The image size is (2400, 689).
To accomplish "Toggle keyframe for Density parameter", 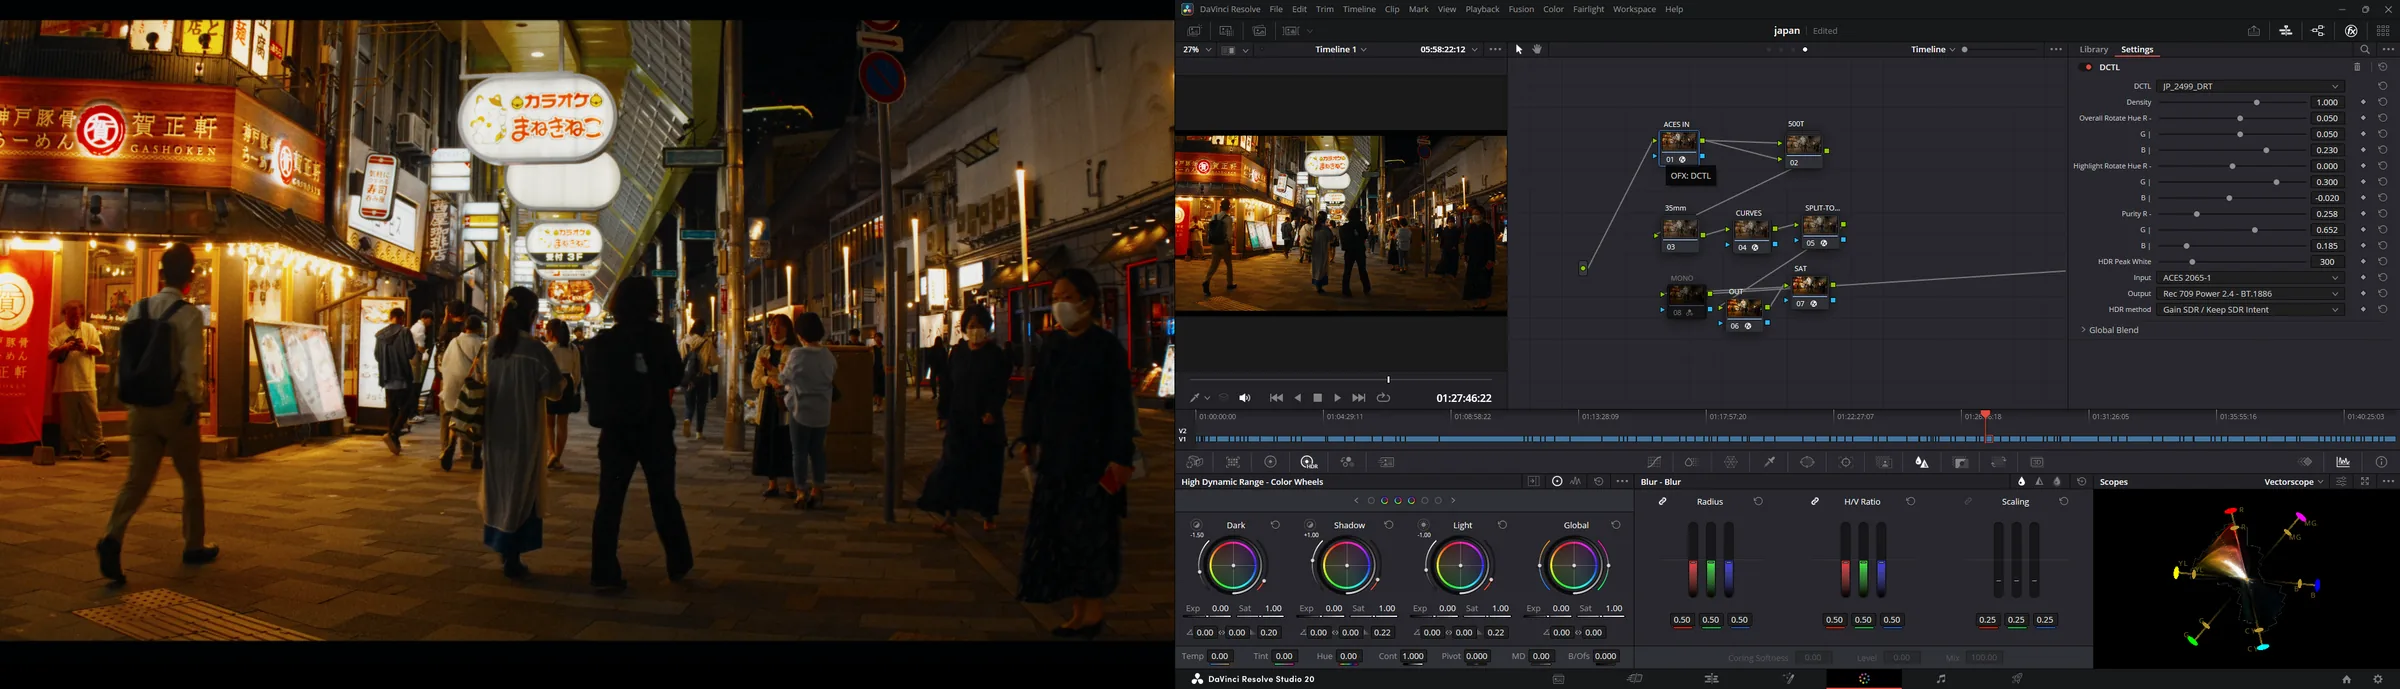I will click(2363, 102).
